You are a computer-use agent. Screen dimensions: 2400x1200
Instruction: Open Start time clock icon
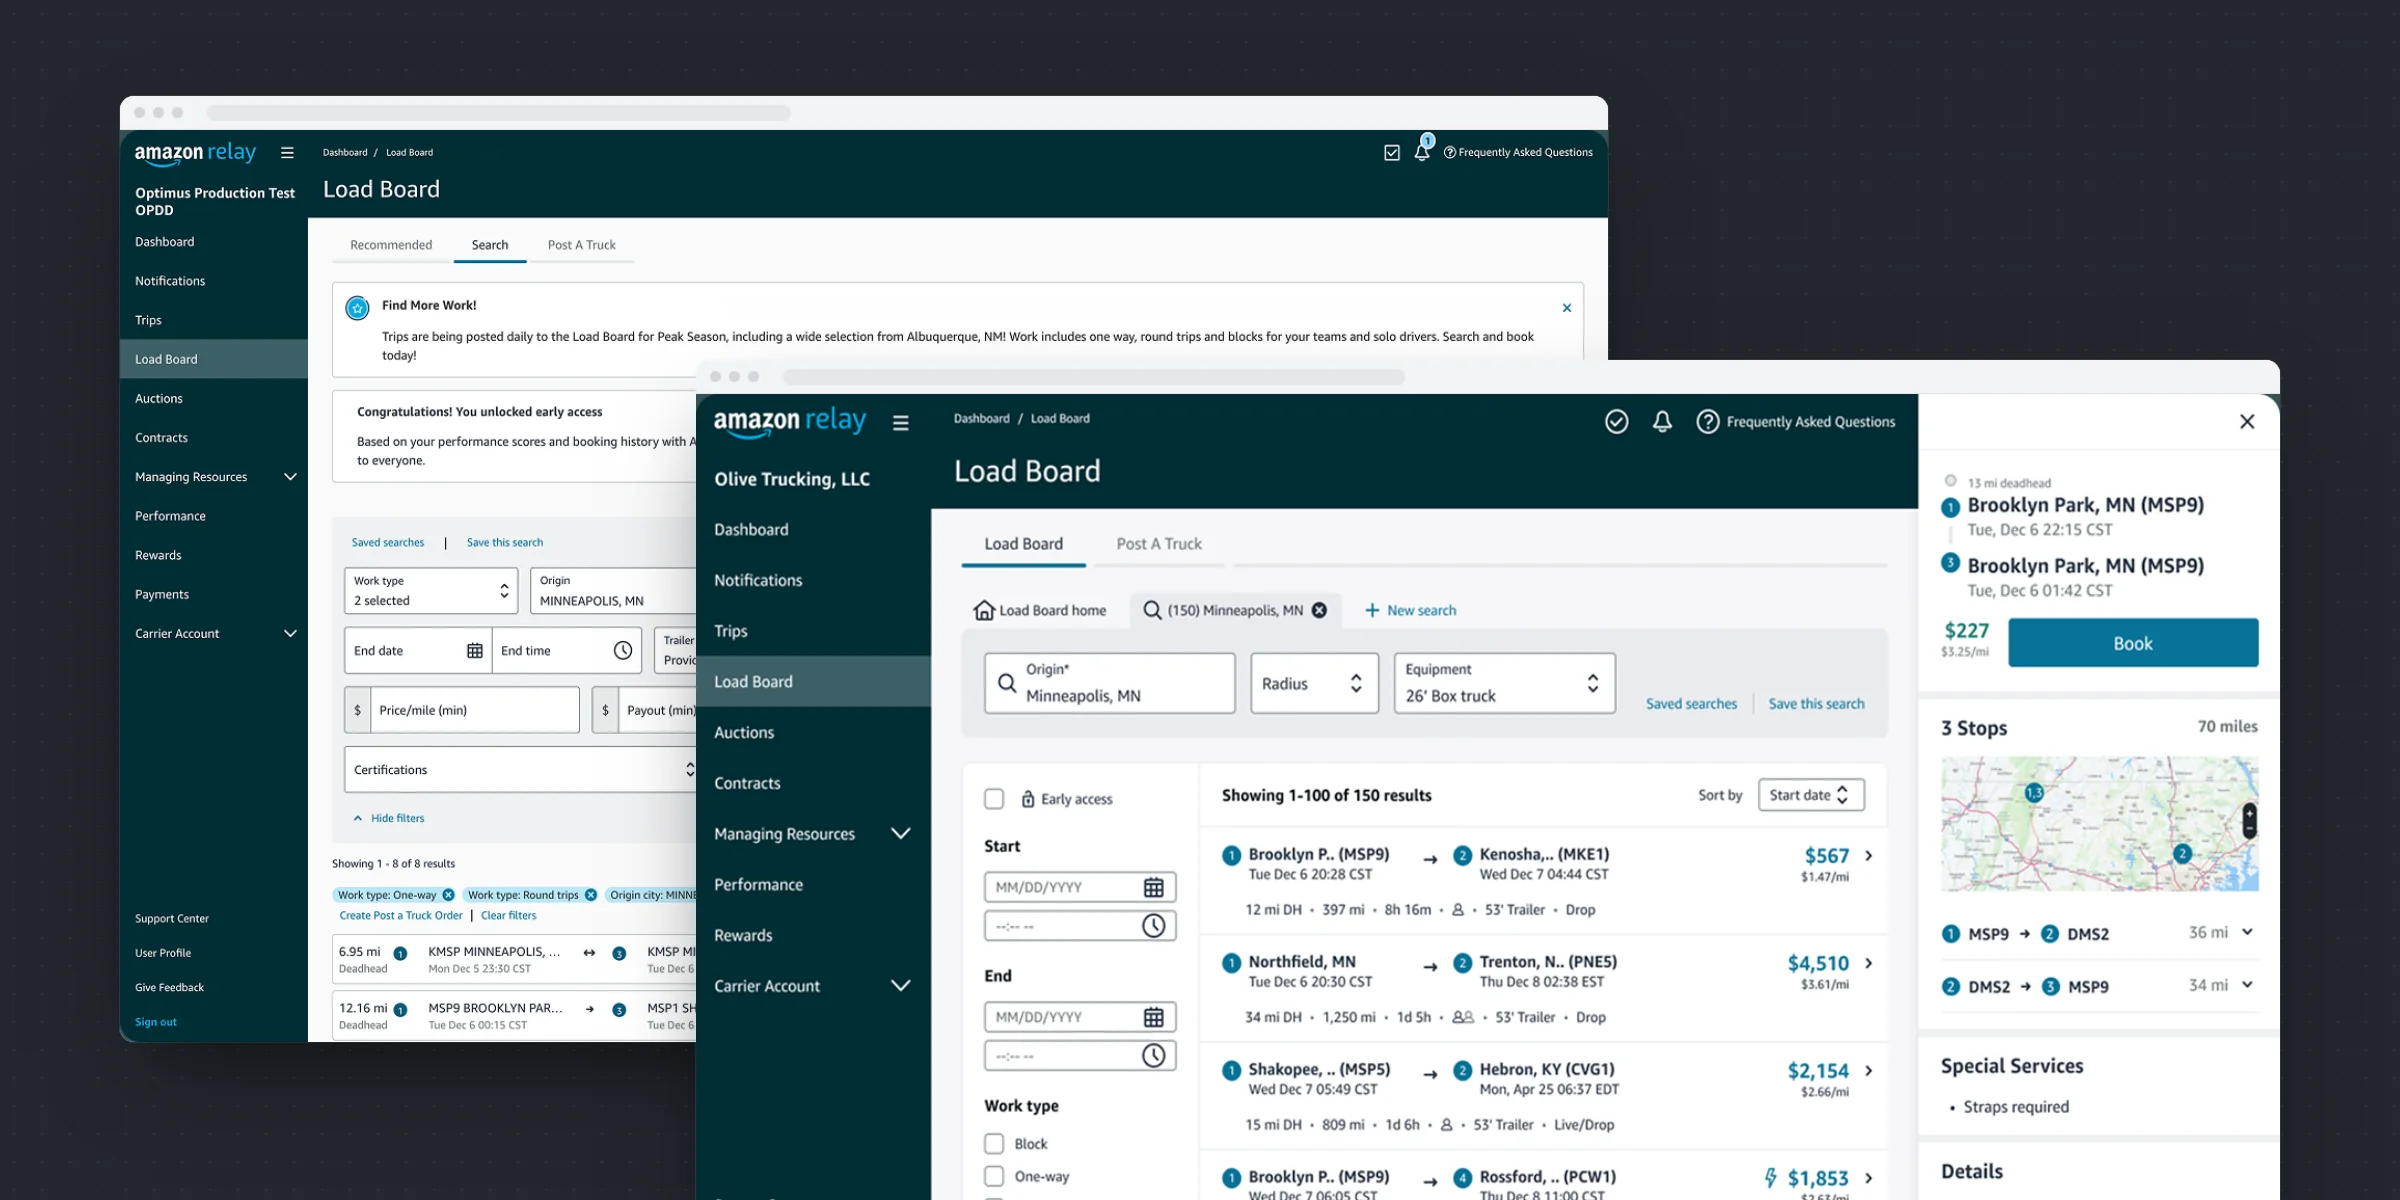pyautogui.click(x=1153, y=926)
